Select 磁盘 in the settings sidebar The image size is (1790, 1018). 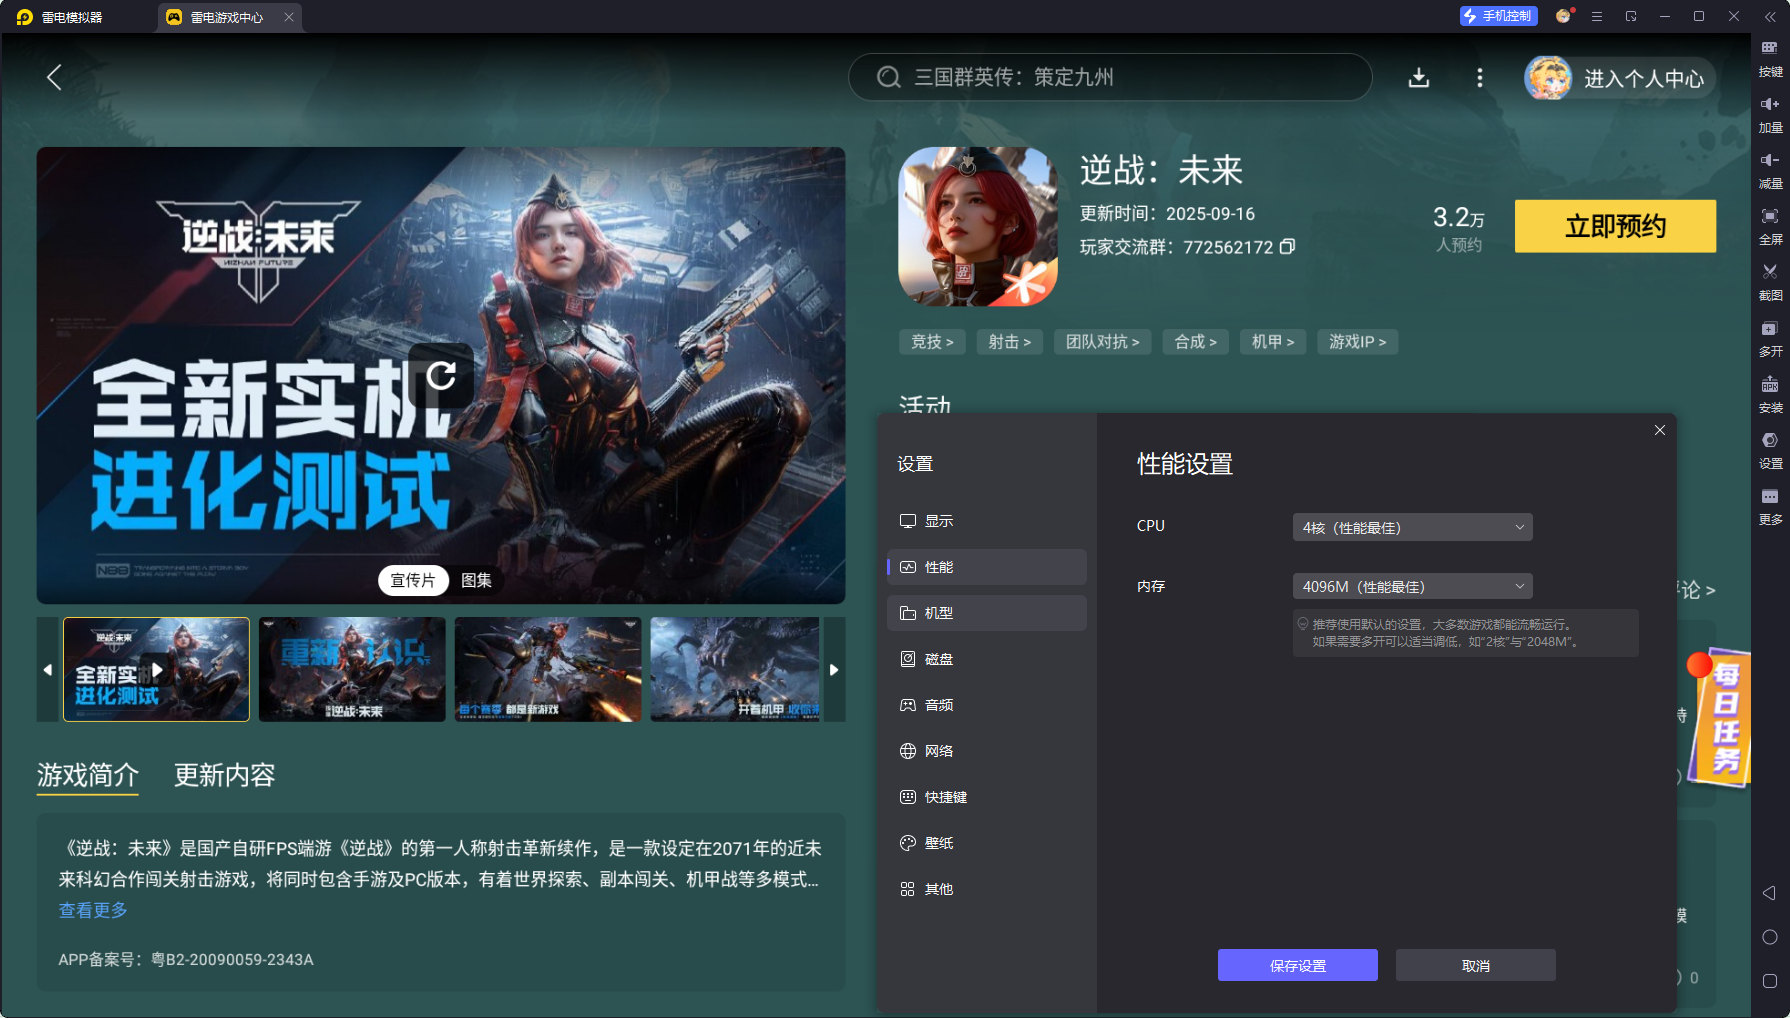[x=986, y=659]
